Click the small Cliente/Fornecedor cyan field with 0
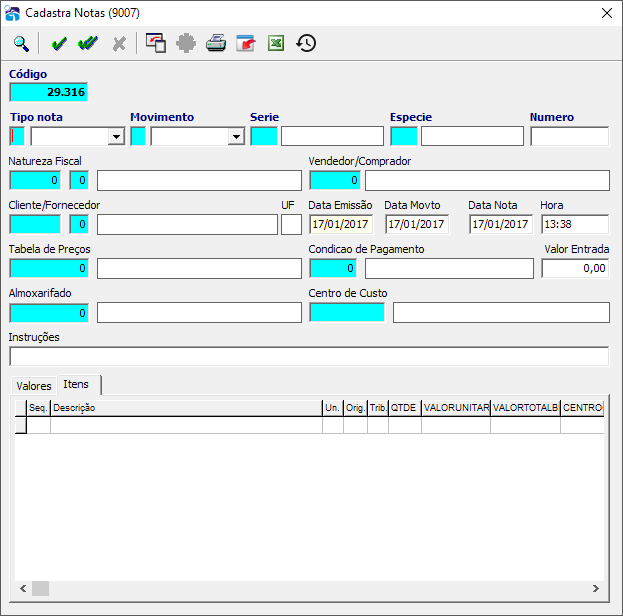This screenshot has height=616, width=623. point(79,224)
